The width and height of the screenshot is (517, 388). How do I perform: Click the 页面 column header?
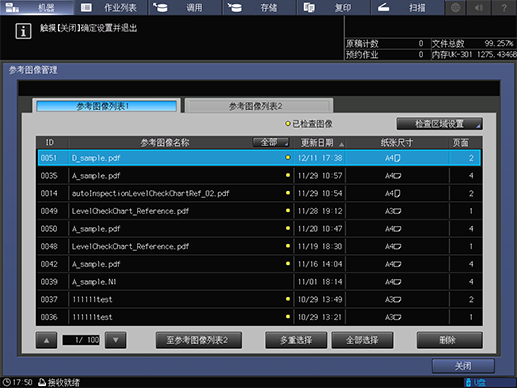(x=461, y=143)
